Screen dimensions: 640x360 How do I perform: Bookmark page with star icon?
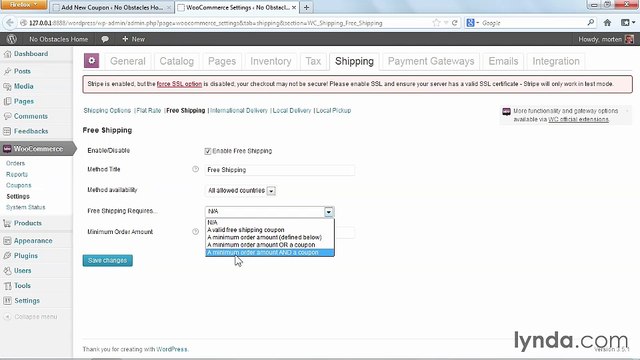436,23
